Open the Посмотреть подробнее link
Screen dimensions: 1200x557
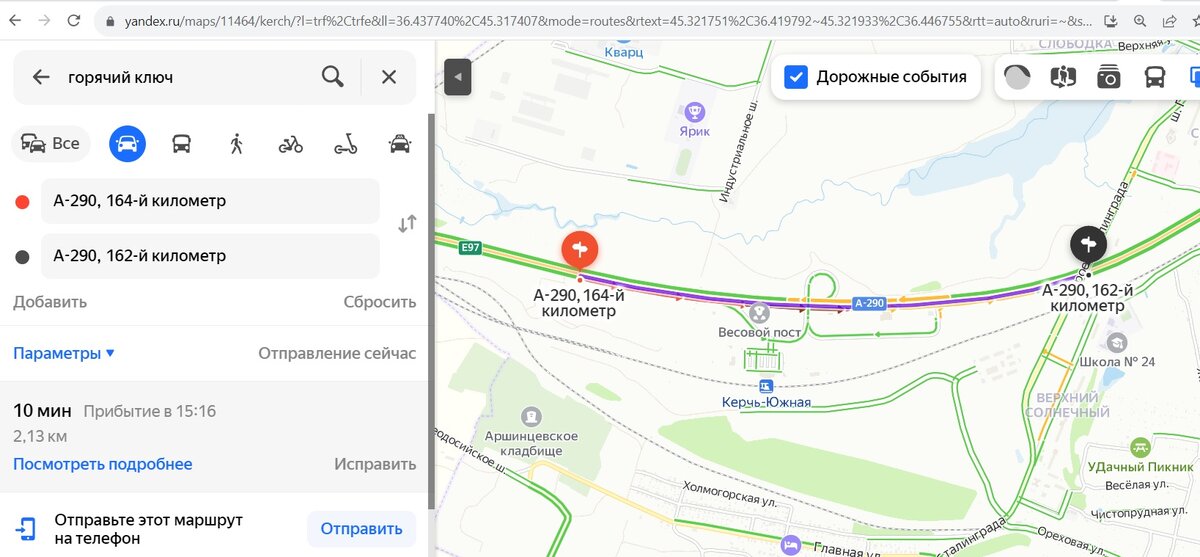[x=103, y=464]
